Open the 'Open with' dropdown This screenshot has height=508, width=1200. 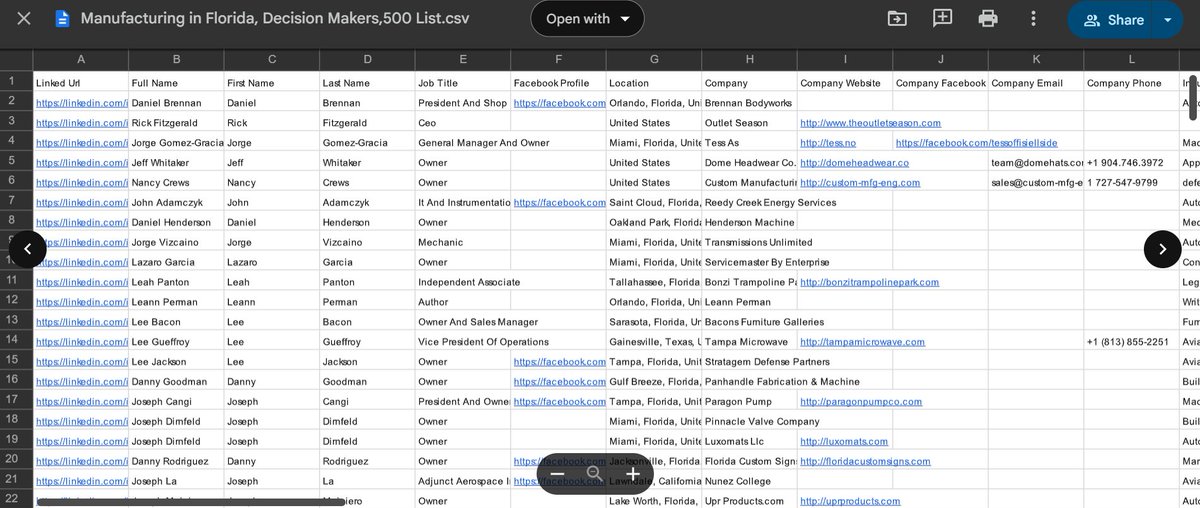(587, 19)
